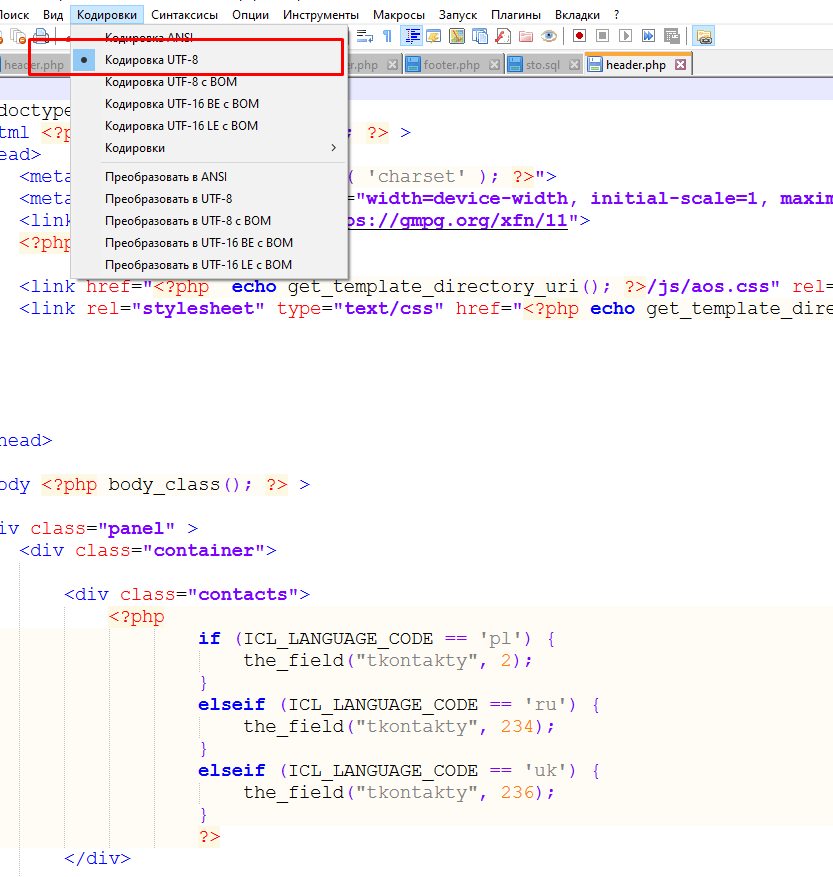Screen dimensions: 833x877
Task: Click the show all characters pilcrow icon
Action: click(387, 36)
